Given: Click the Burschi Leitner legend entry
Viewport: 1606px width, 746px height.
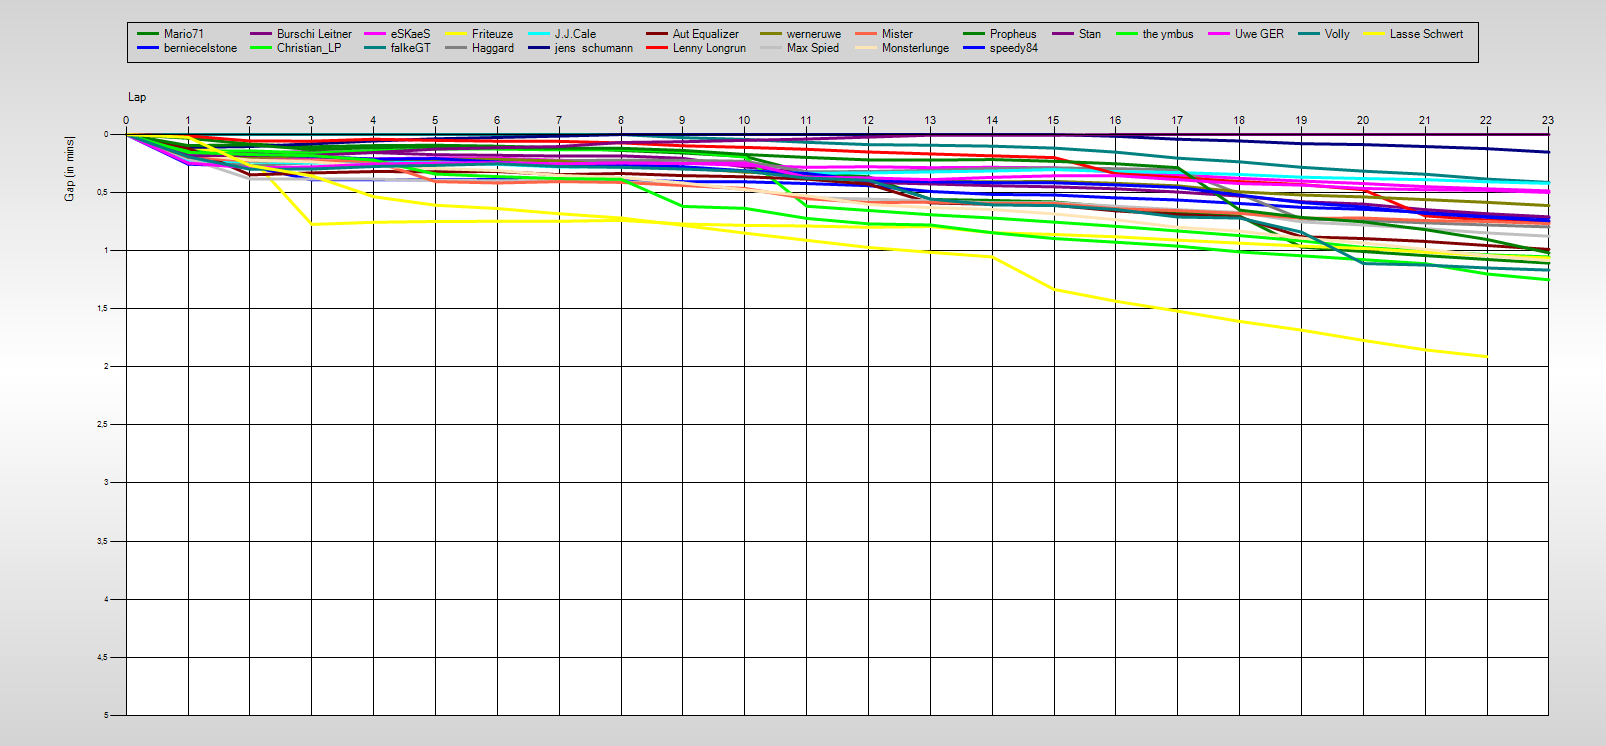Looking at the screenshot, I should coord(314,34).
